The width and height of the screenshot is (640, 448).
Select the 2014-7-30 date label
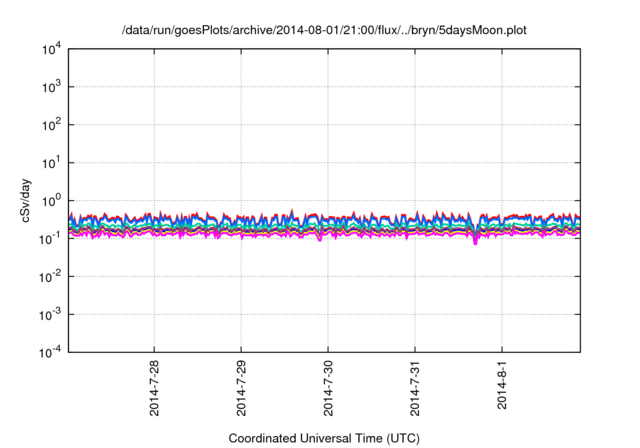(328, 388)
